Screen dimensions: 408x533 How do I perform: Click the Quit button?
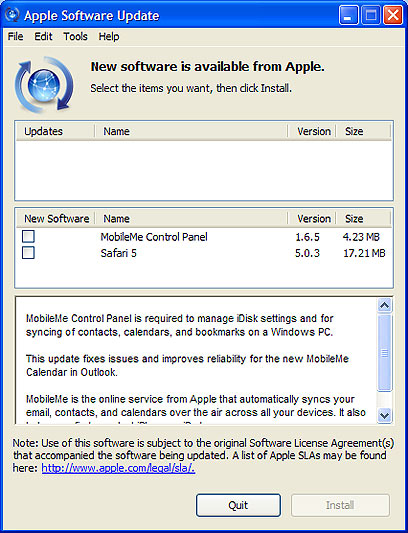point(238,505)
